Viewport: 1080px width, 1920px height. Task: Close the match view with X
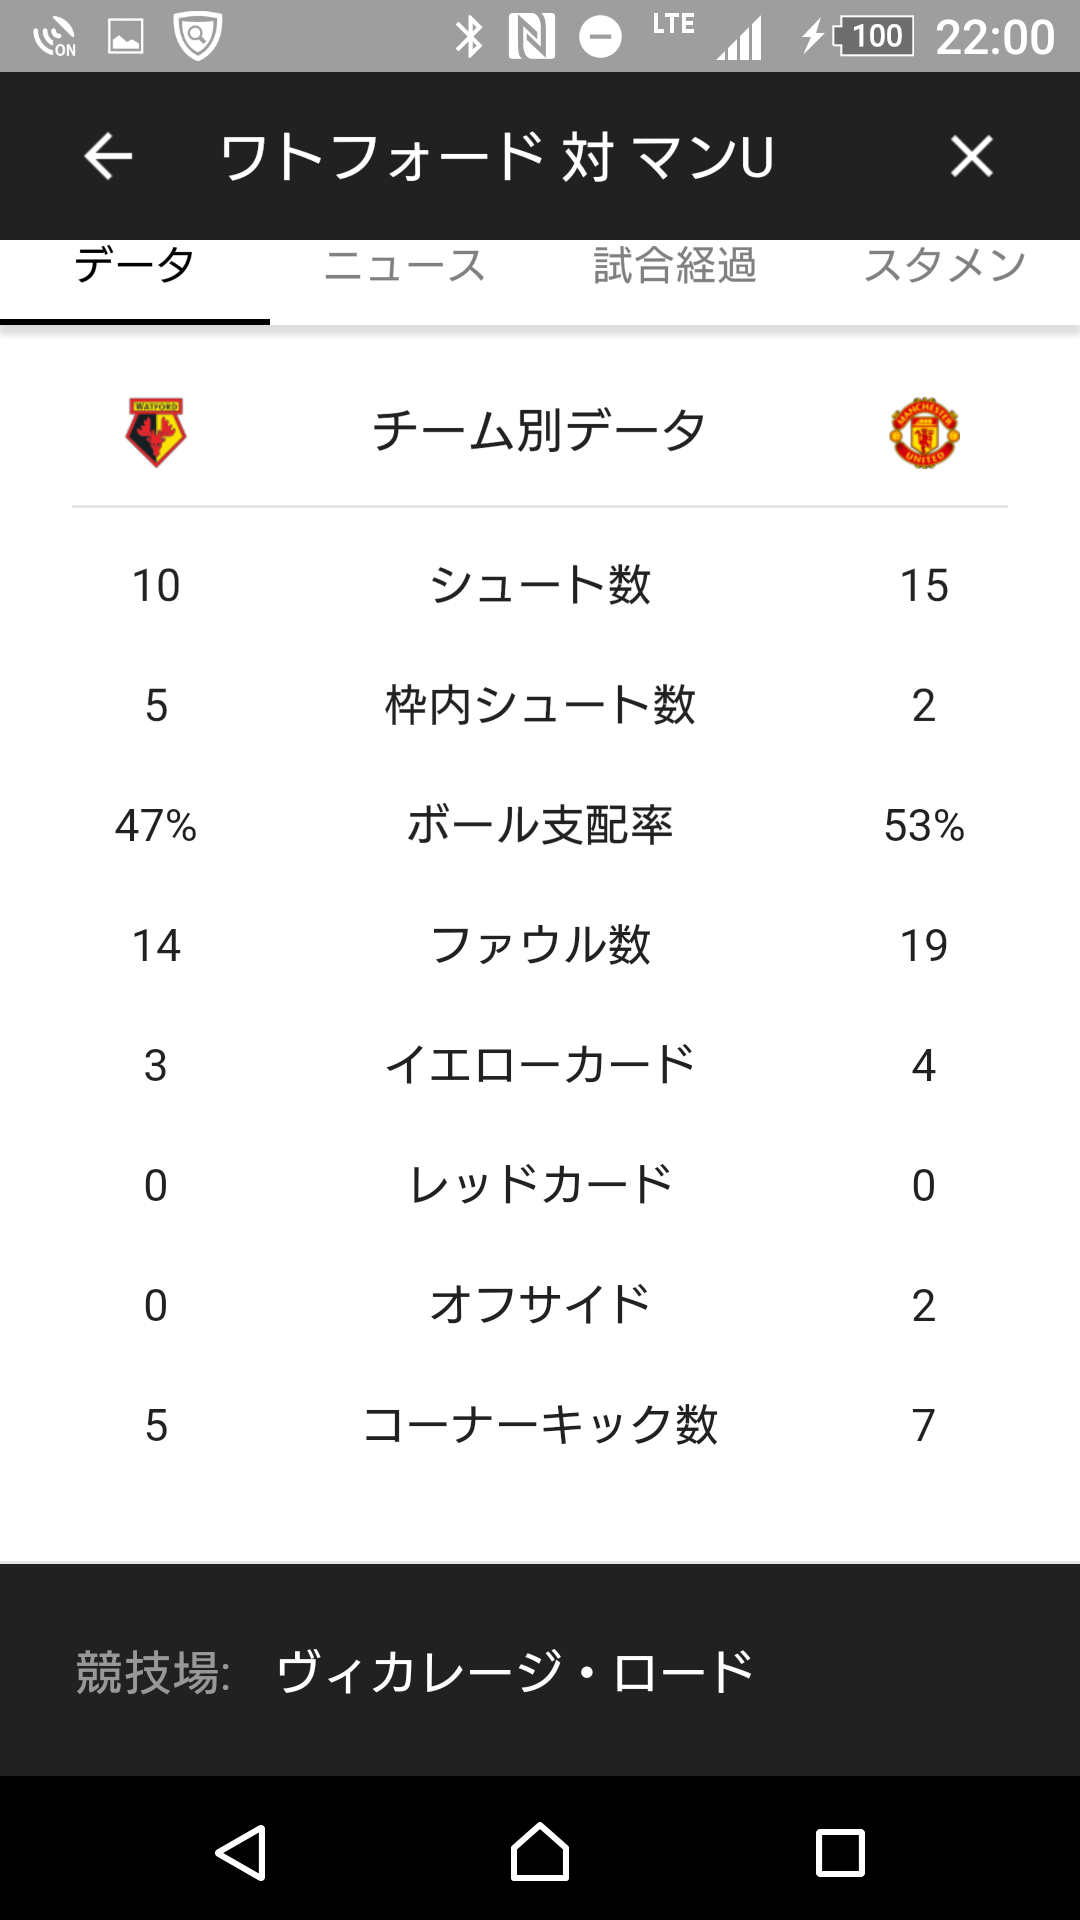click(971, 157)
